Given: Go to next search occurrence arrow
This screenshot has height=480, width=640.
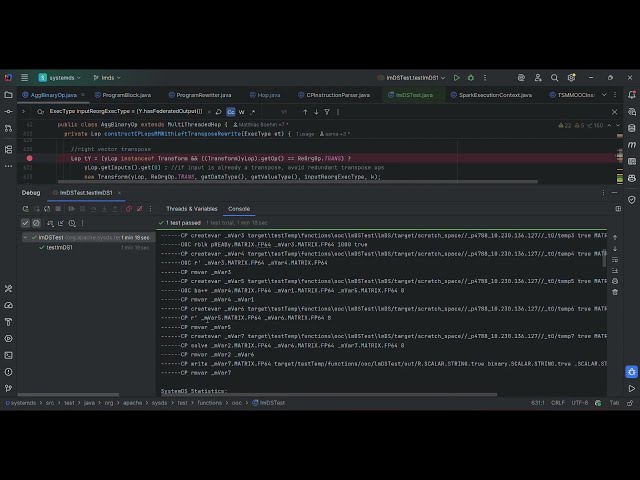Looking at the screenshot, I should click(316, 112).
